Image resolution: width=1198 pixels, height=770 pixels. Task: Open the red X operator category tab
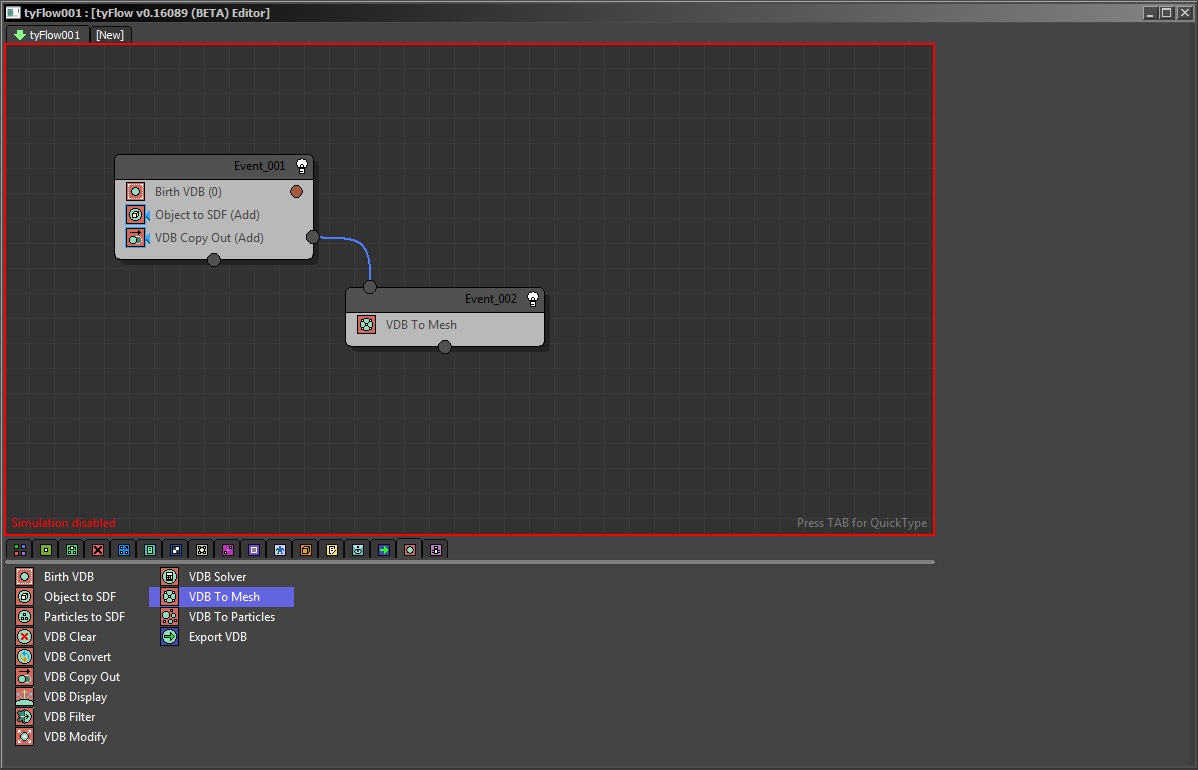pyautogui.click(x=97, y=550)
